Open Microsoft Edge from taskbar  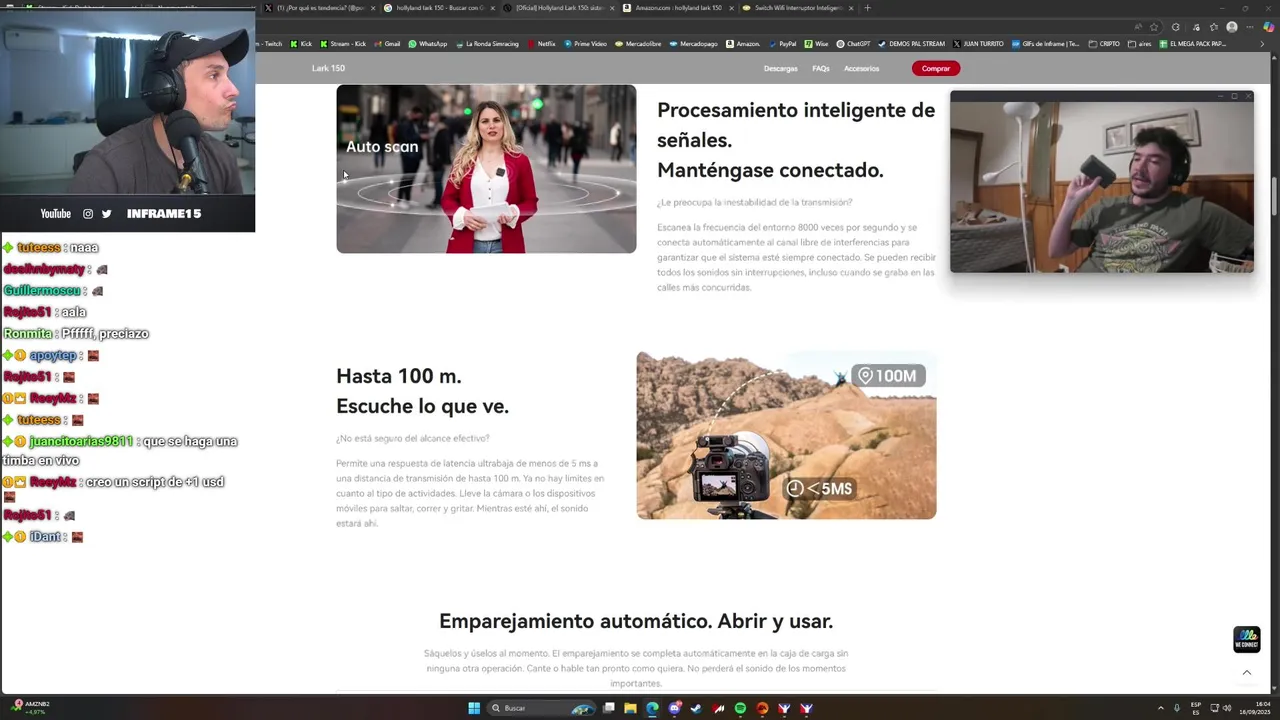[x=652, y=708]
